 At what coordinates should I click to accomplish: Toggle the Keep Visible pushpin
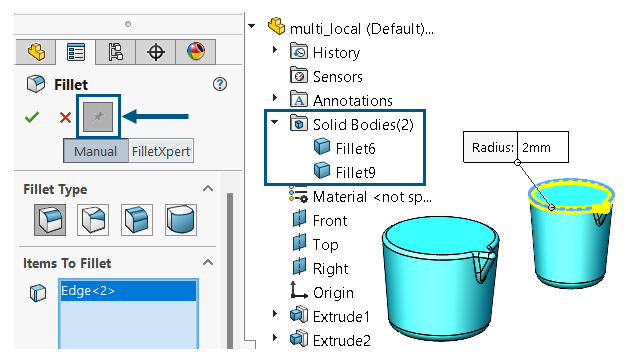98,117
